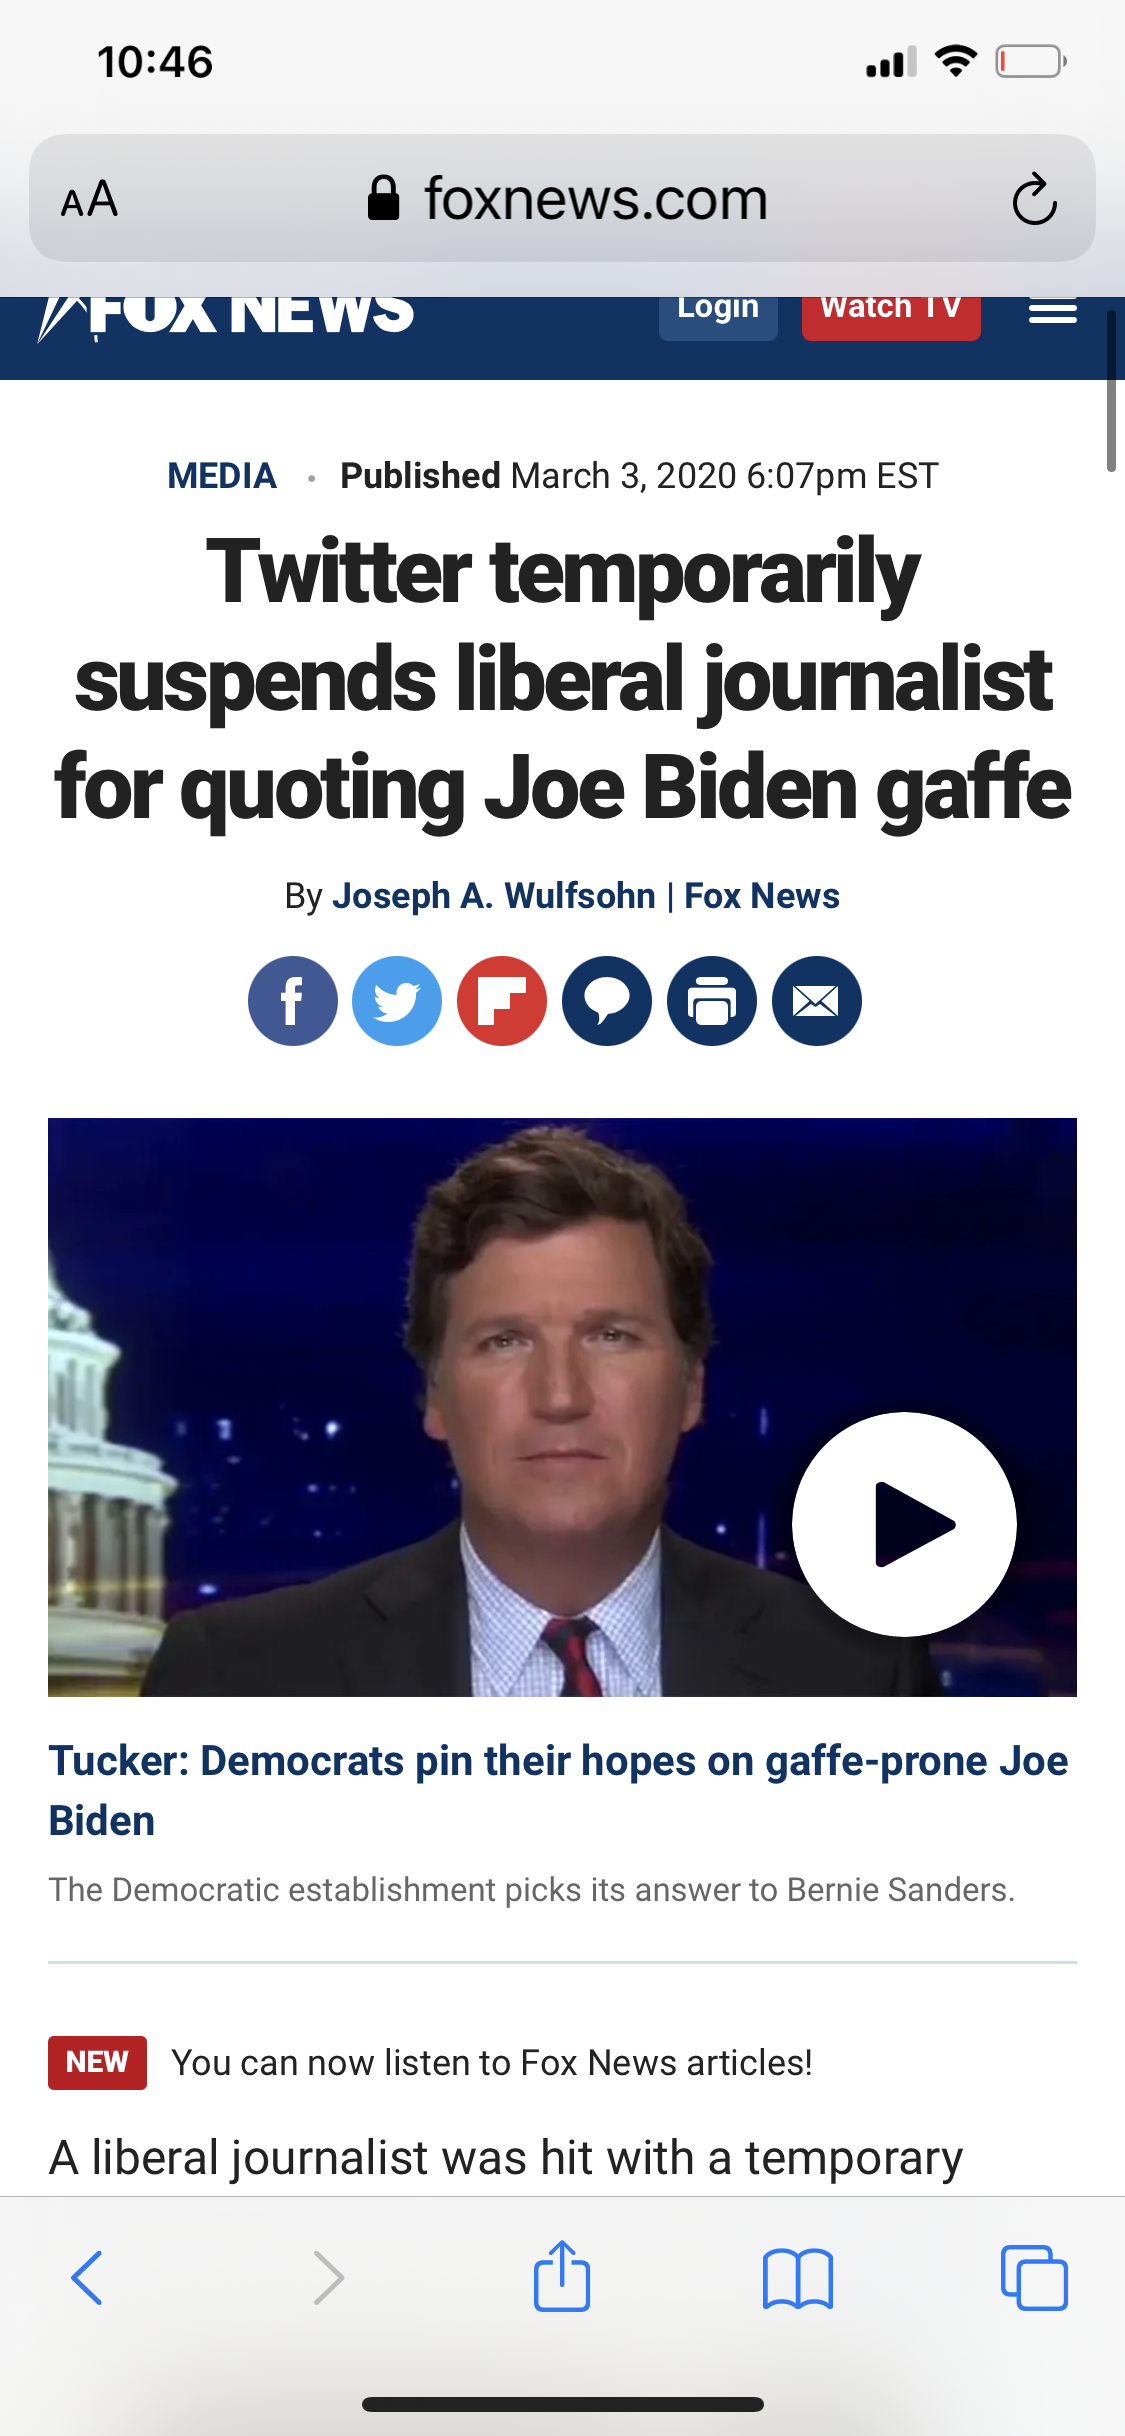Open Safari bookmarks book icon

tap(797, 2279)
